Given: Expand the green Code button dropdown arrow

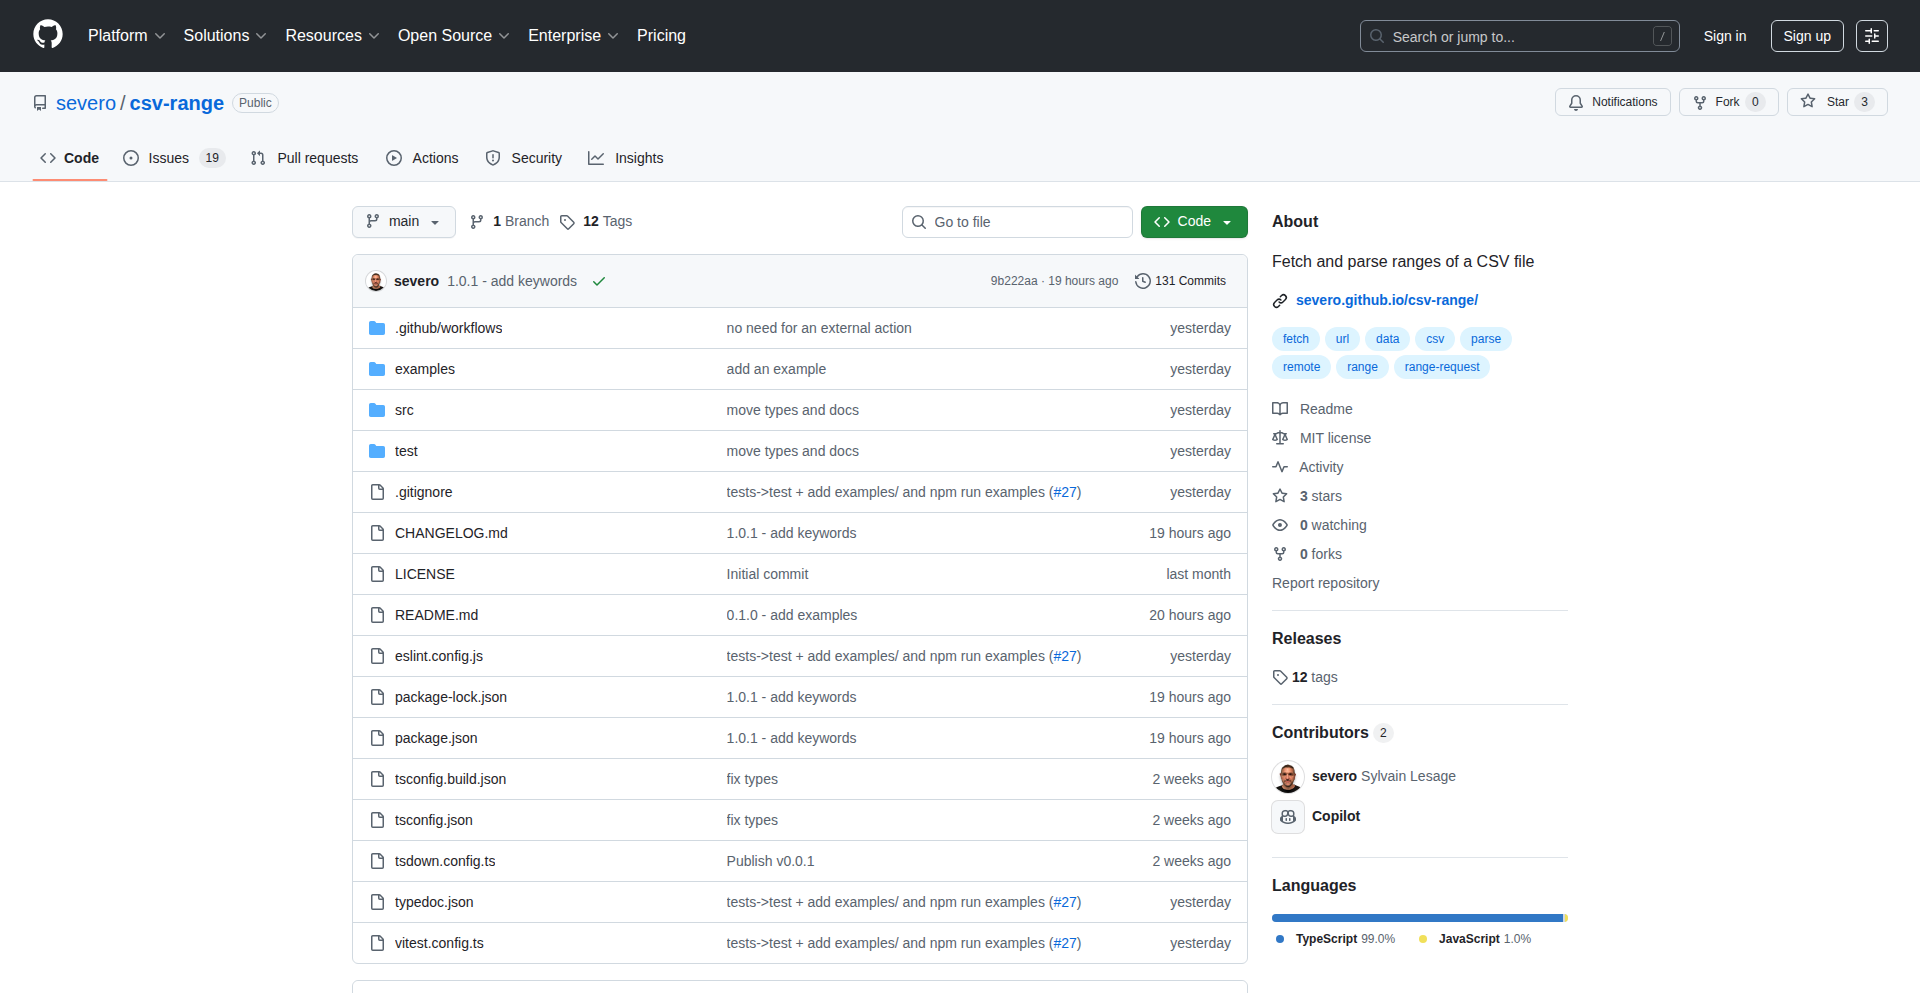Looking at the screenshot, I should pyautogui.click(x=1228, y=222).
